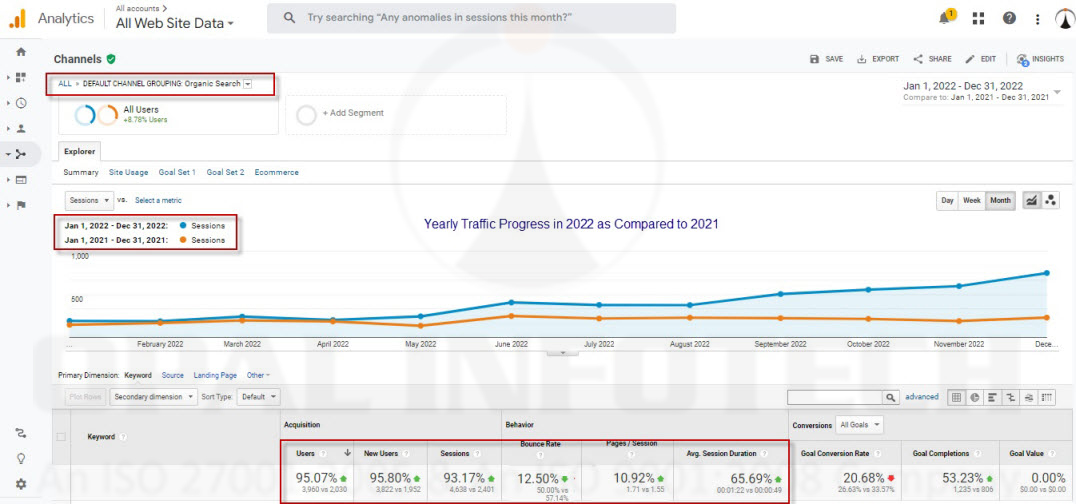Screen dimensions: 1076x504
Task: Open Secondary dimension dropdown
Action: [x=153, y=397]
